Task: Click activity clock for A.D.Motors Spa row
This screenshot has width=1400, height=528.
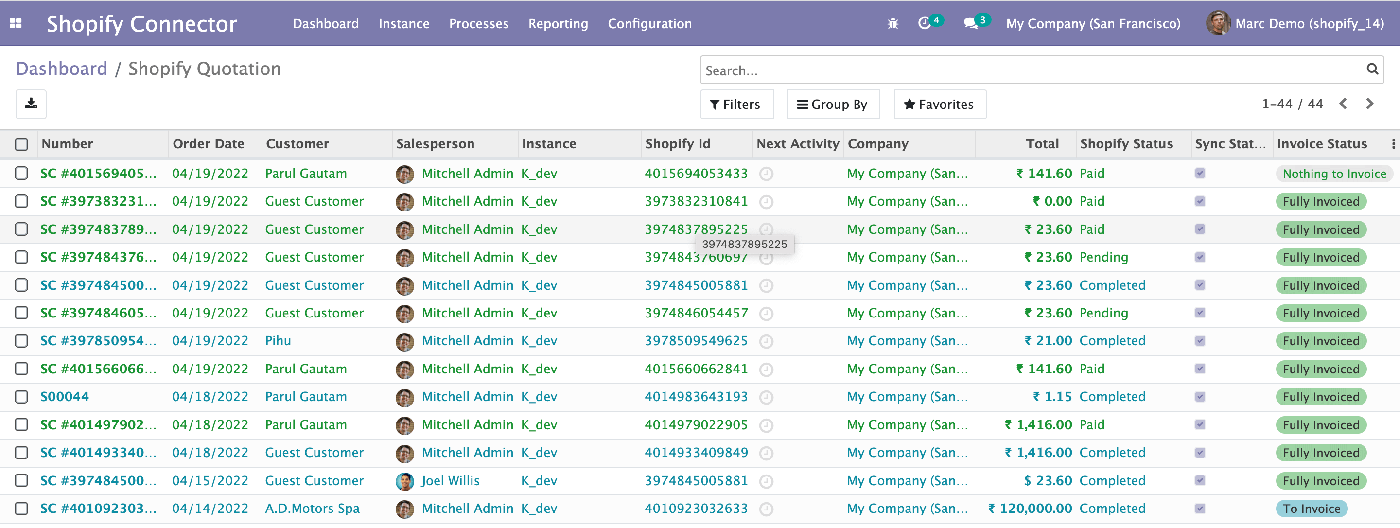Action: [766, 509]
